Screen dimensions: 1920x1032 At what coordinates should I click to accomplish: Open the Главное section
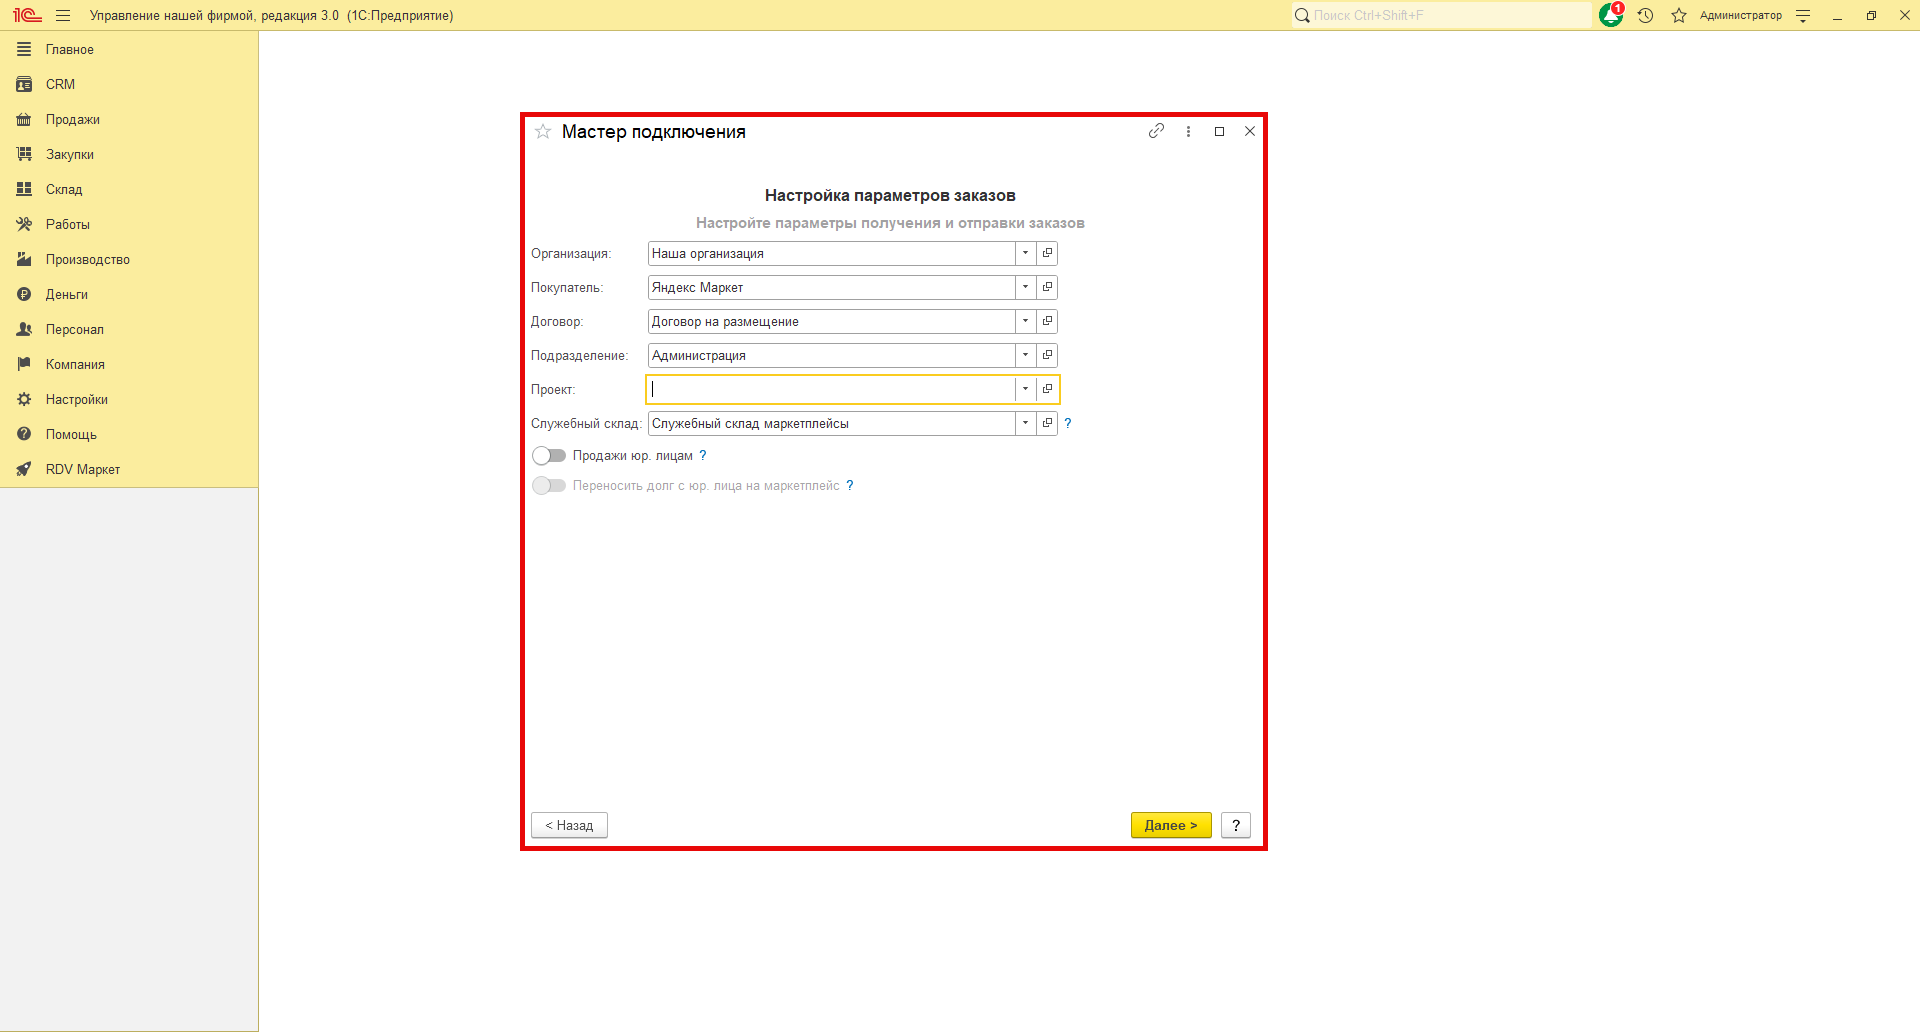129,49
